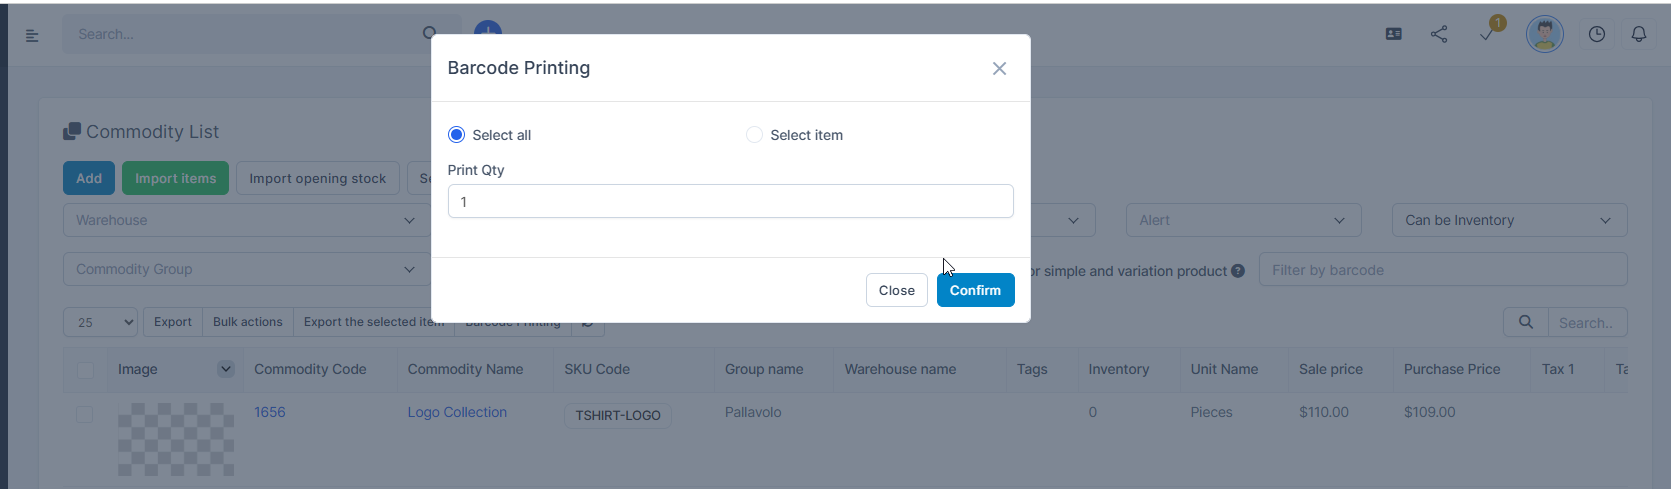This screenshot has height=489, width=1671.
Task: Open the Logo Collection commodity link
Action: [x=457, y=412]
